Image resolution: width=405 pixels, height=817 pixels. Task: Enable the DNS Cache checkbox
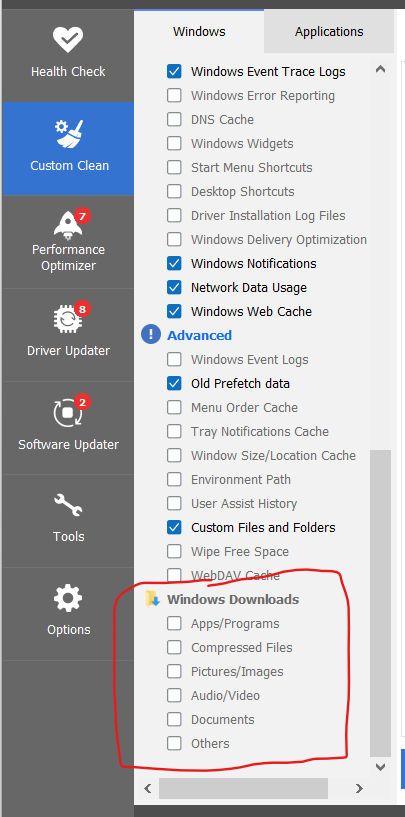click(174, 119)
